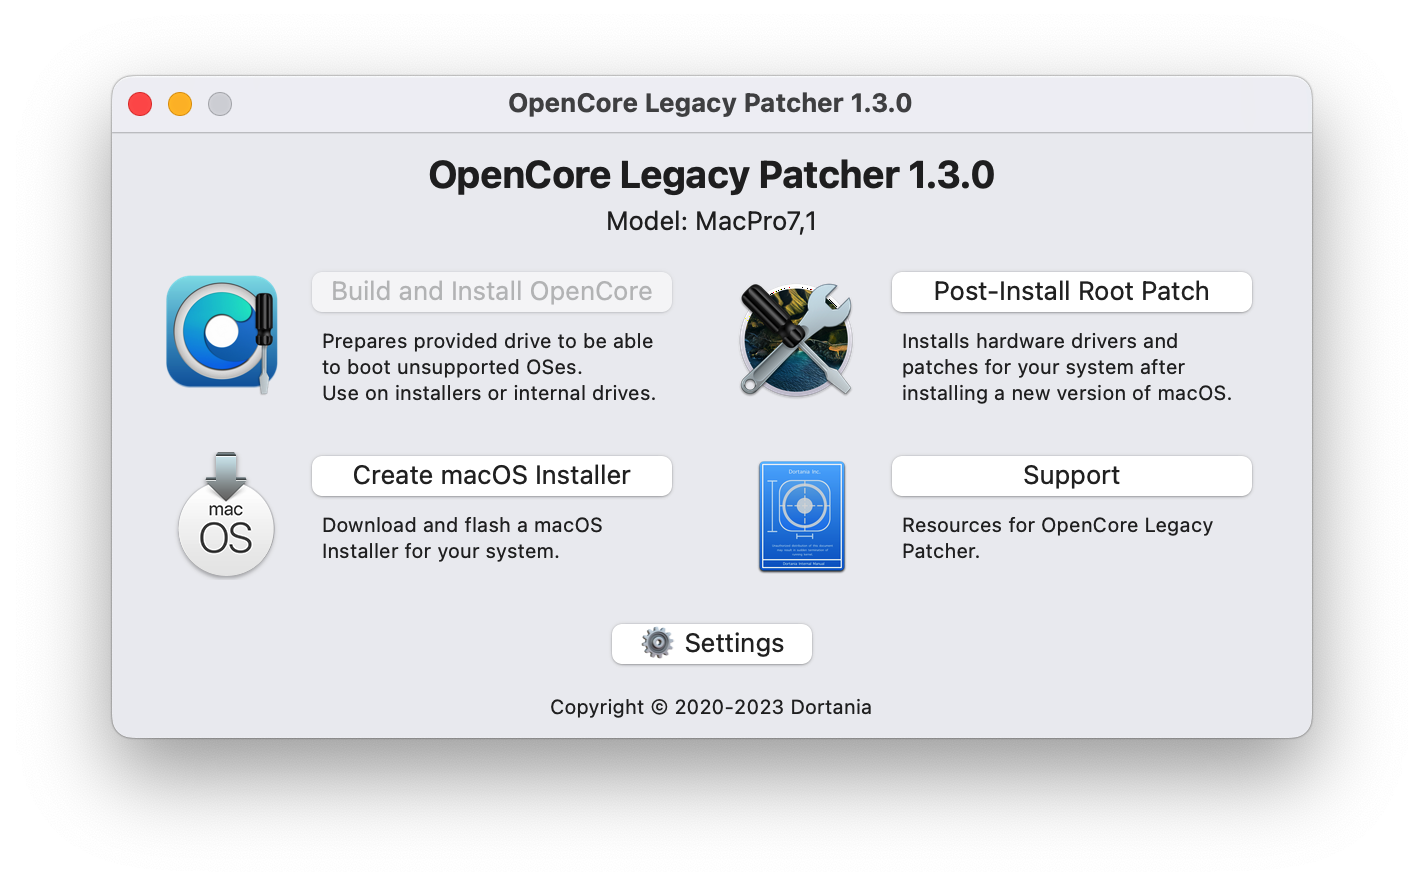Click the large OpenCore Legacy Patcher heading
Screen dimensions: 1424x886
click(712, 175)
